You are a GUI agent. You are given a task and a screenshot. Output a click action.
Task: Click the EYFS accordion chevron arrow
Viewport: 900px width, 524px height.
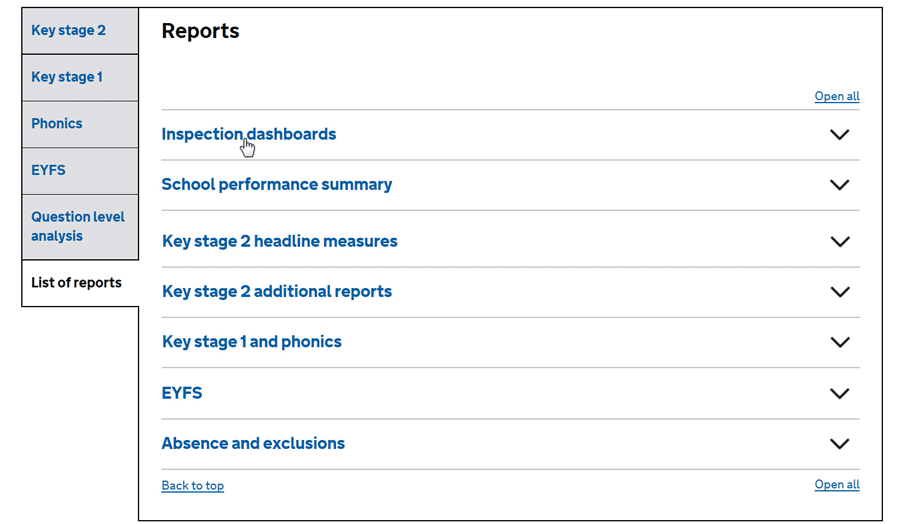tap(839, 394)
